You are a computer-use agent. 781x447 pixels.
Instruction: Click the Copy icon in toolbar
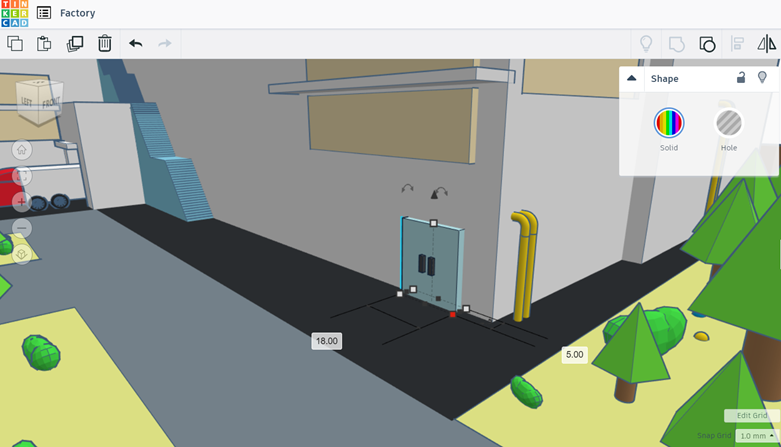[15, 44]
